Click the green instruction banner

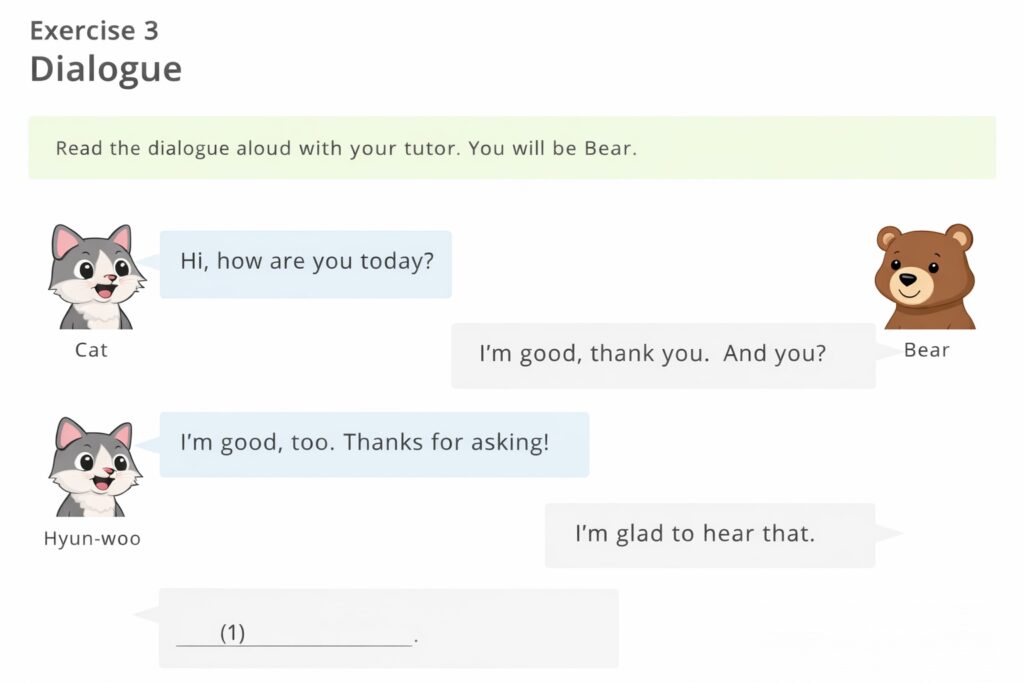coord(512,148)
